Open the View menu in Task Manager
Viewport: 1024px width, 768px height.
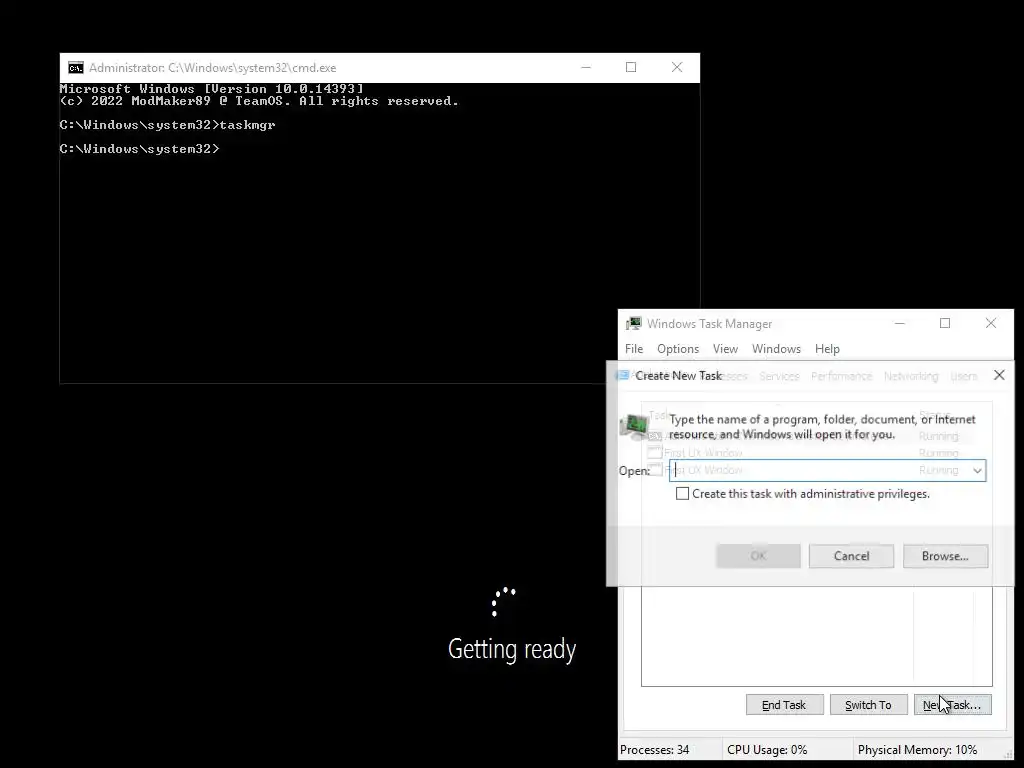[x=725, y=349]
